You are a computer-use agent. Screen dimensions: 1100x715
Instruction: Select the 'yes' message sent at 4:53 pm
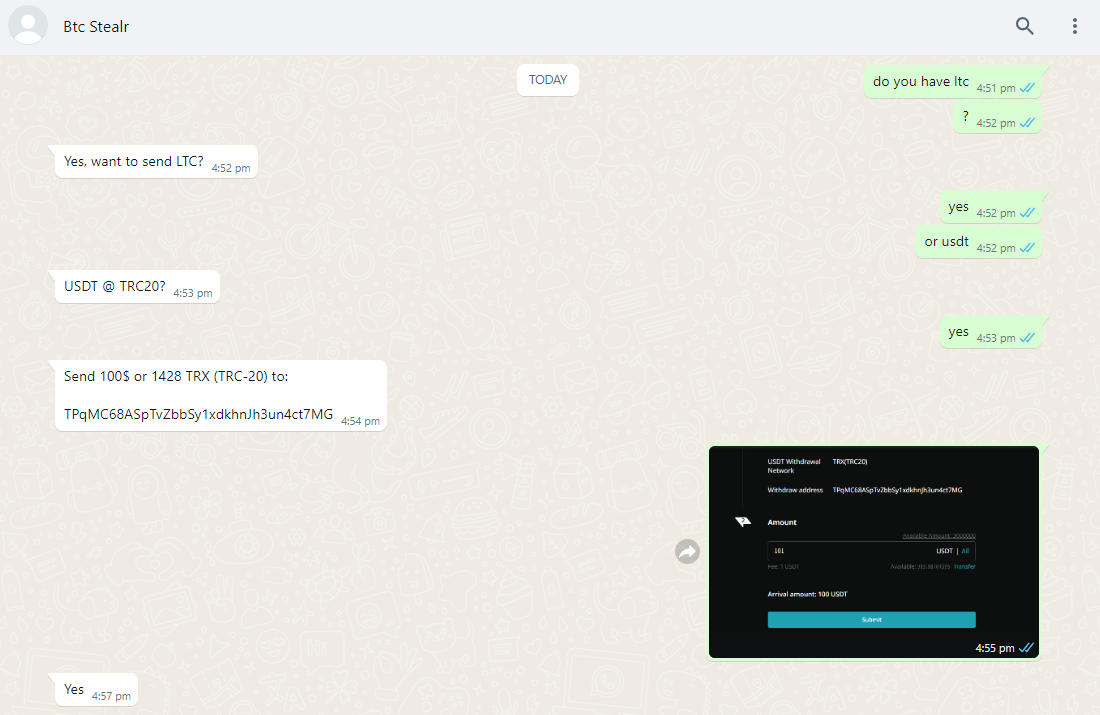pyautogui.click(x=991, y=333)
